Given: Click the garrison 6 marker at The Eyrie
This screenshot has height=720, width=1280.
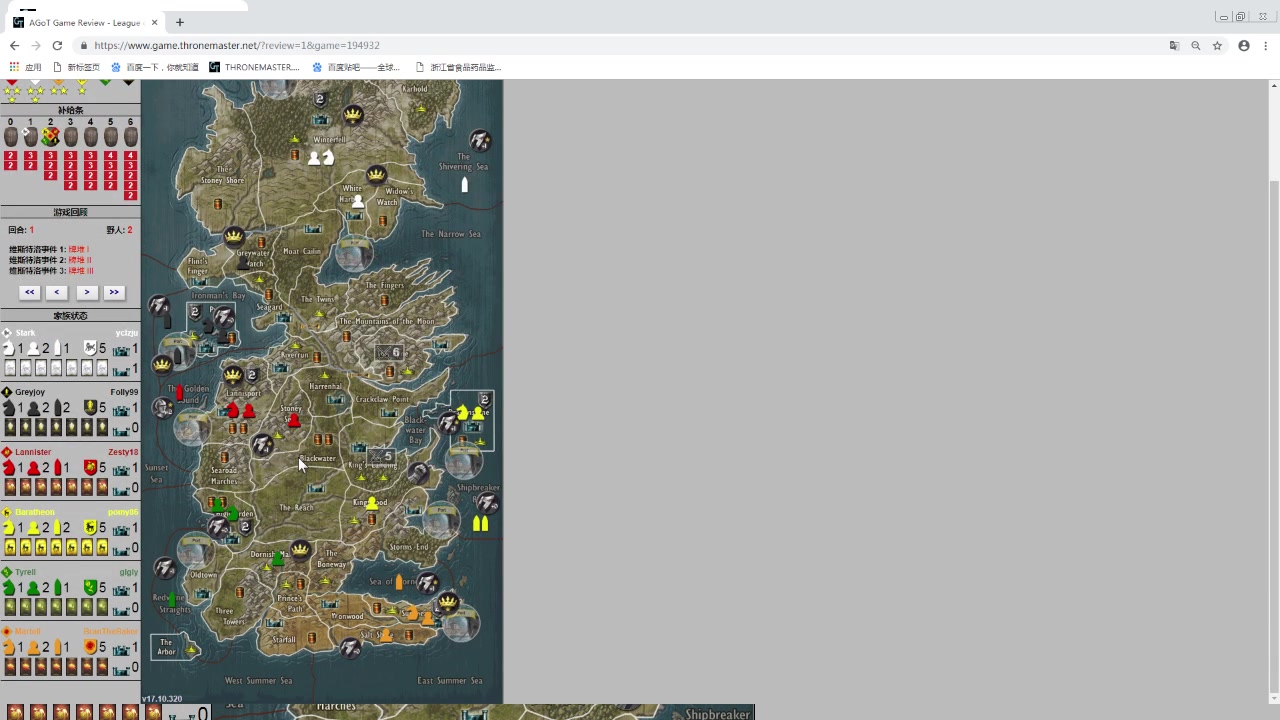Looking at the screenshot, I should [389, 352].
